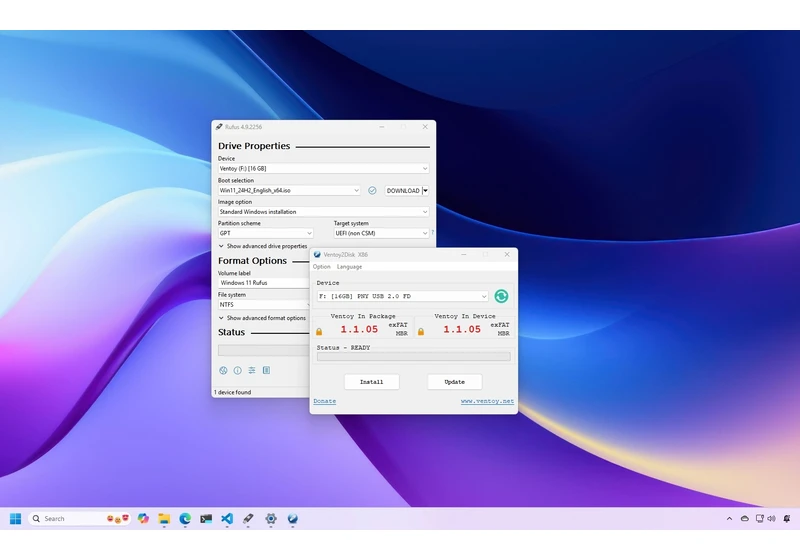Open Rufus language globe icon
This screenshot has width=800, height=560.
[x=223, y=370]
